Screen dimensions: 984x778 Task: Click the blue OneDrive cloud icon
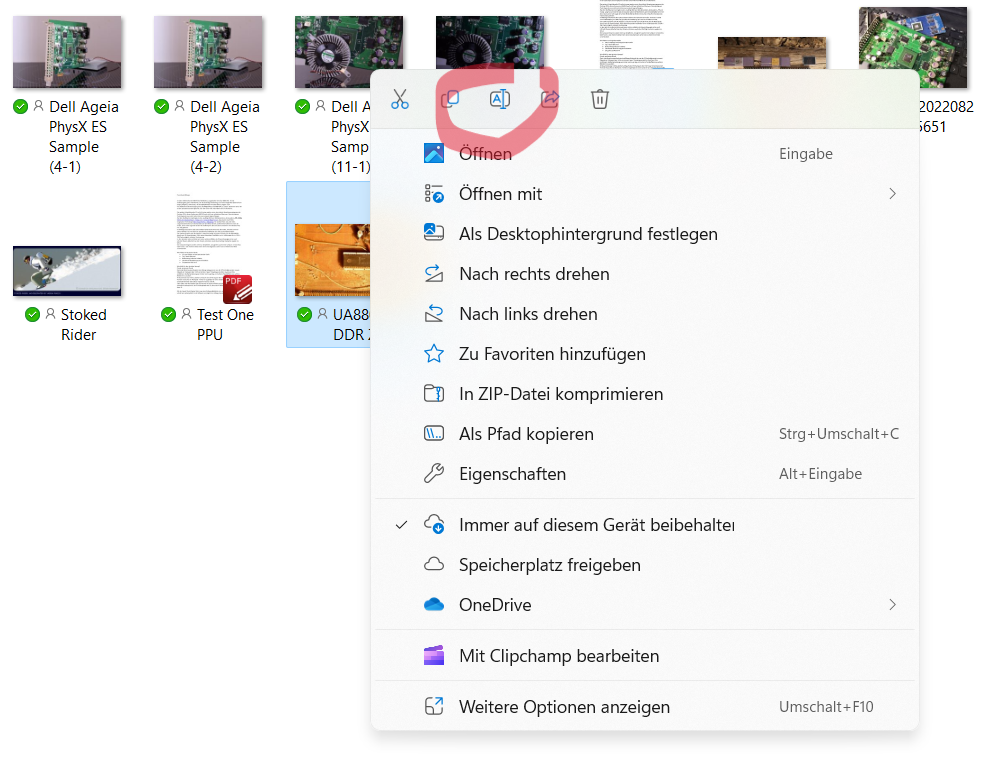coord(434,604)
